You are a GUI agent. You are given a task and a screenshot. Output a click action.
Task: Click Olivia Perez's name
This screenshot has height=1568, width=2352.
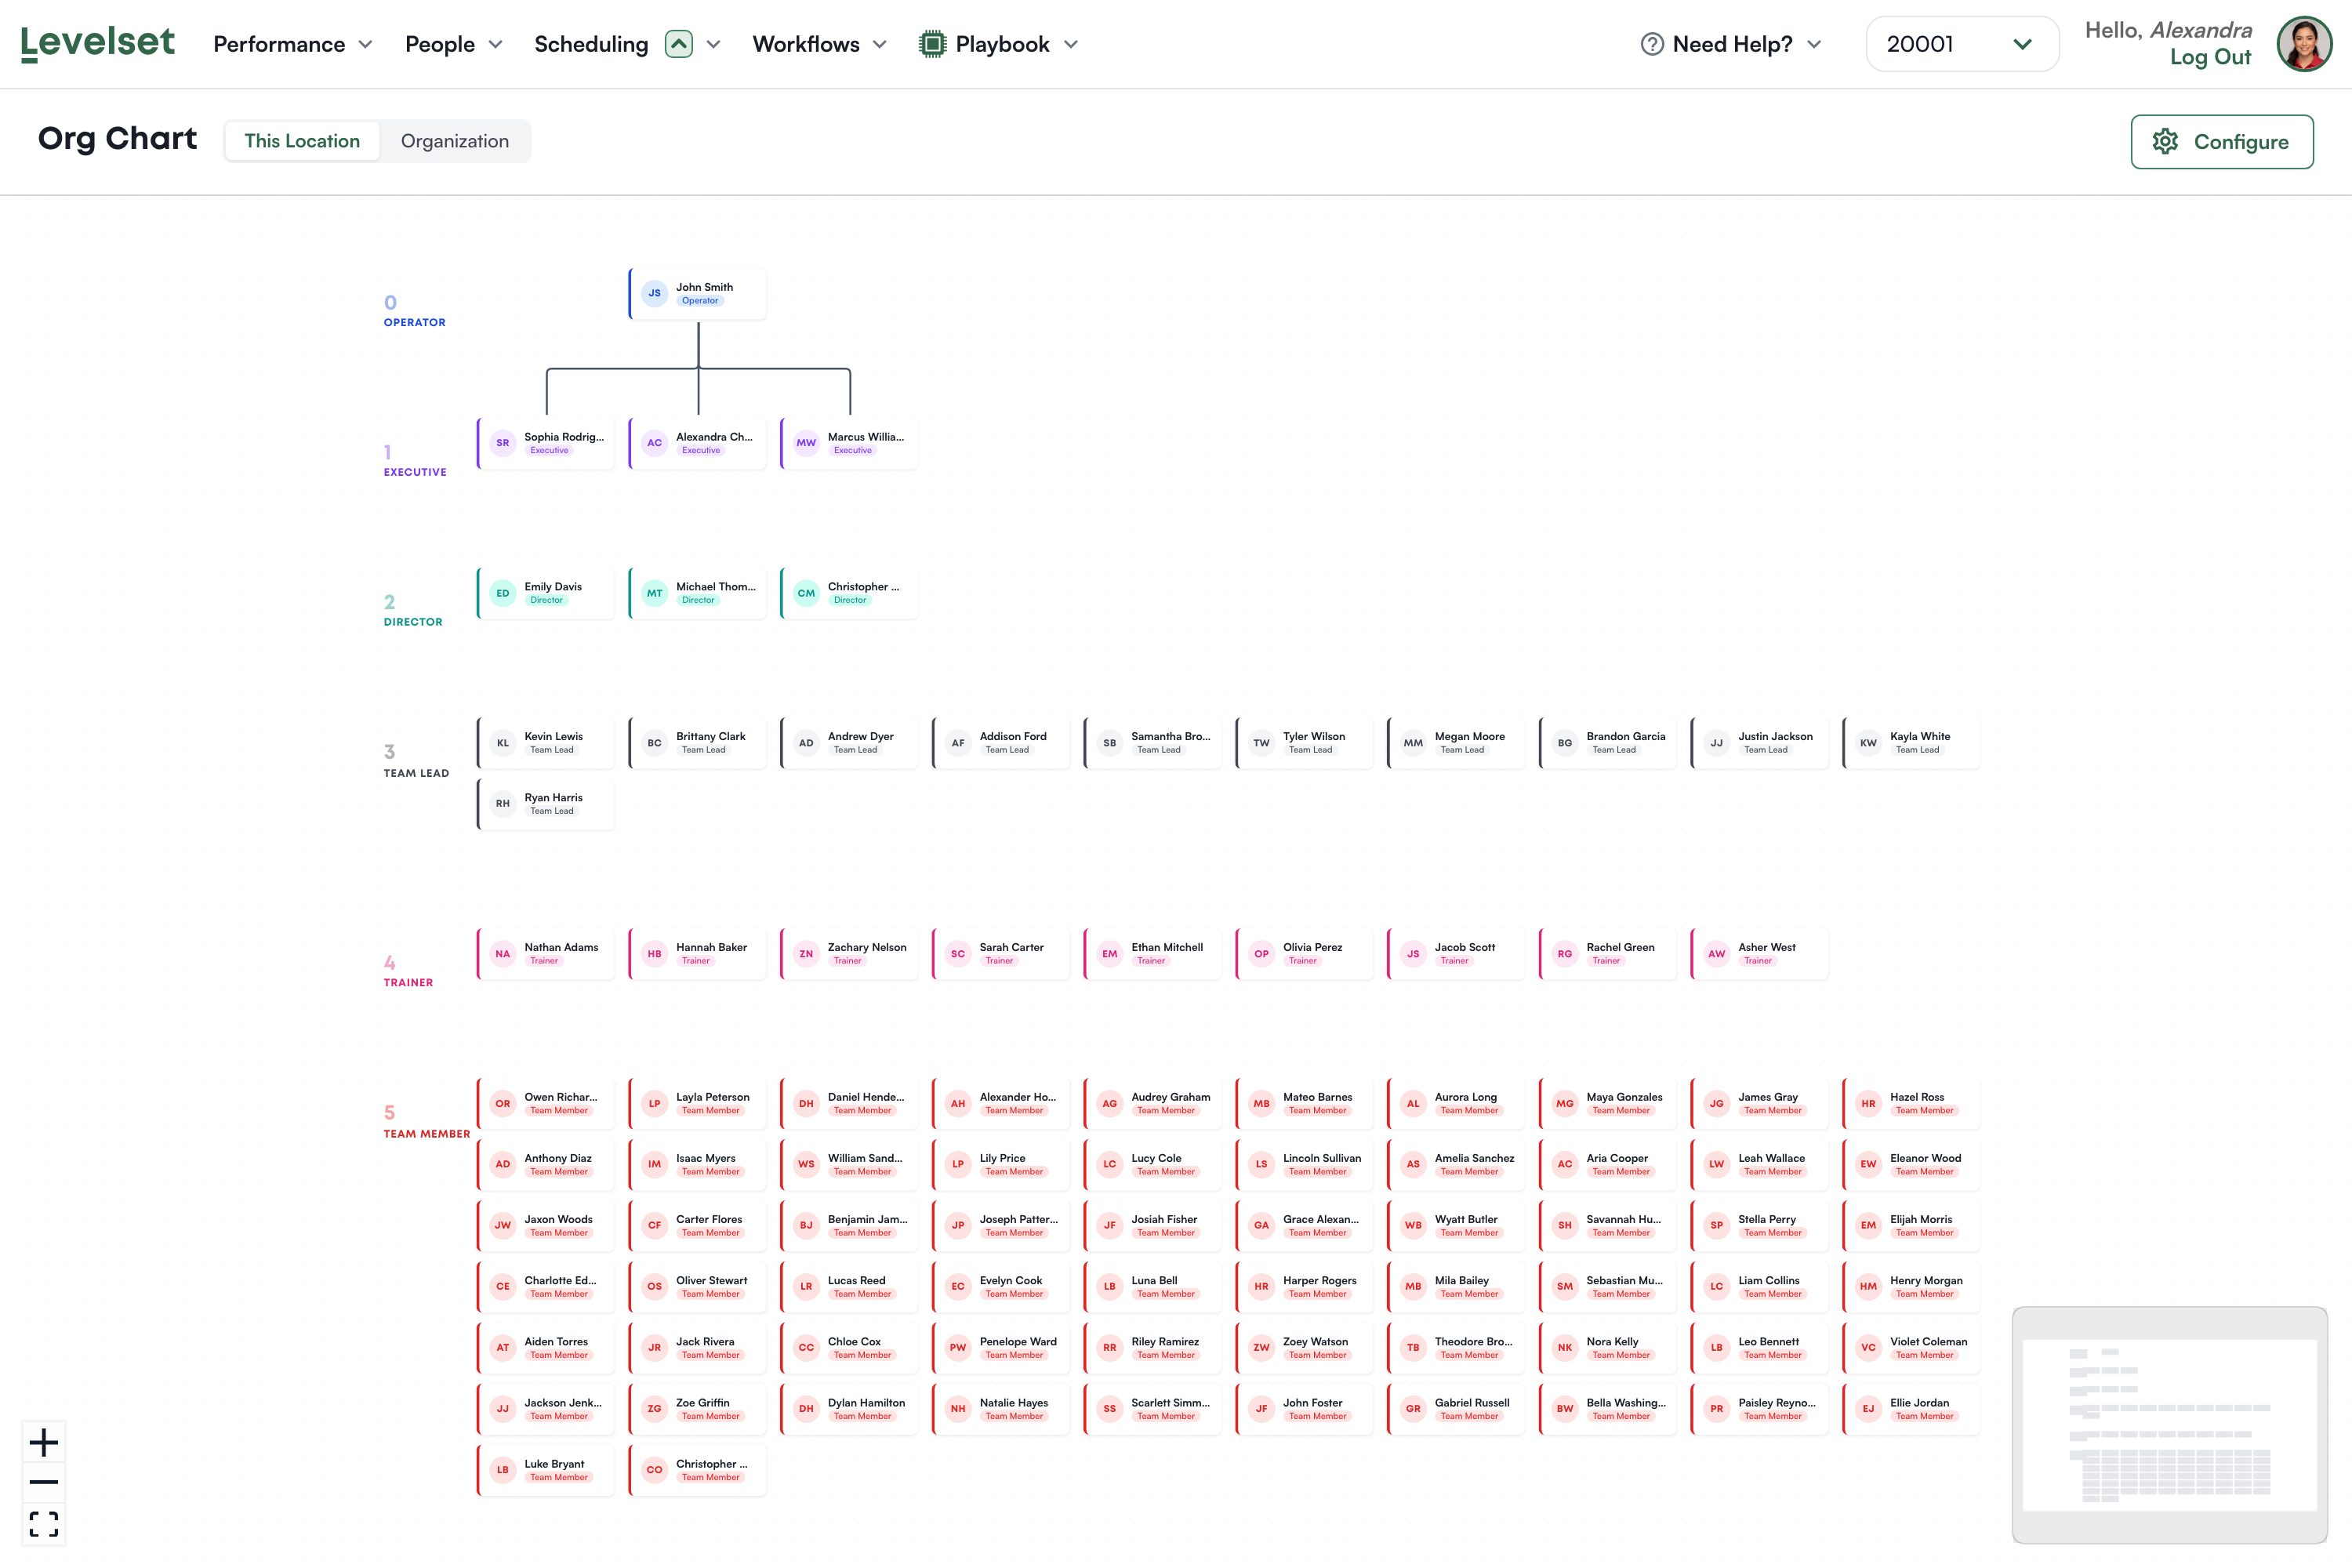tap(1312, 947)
